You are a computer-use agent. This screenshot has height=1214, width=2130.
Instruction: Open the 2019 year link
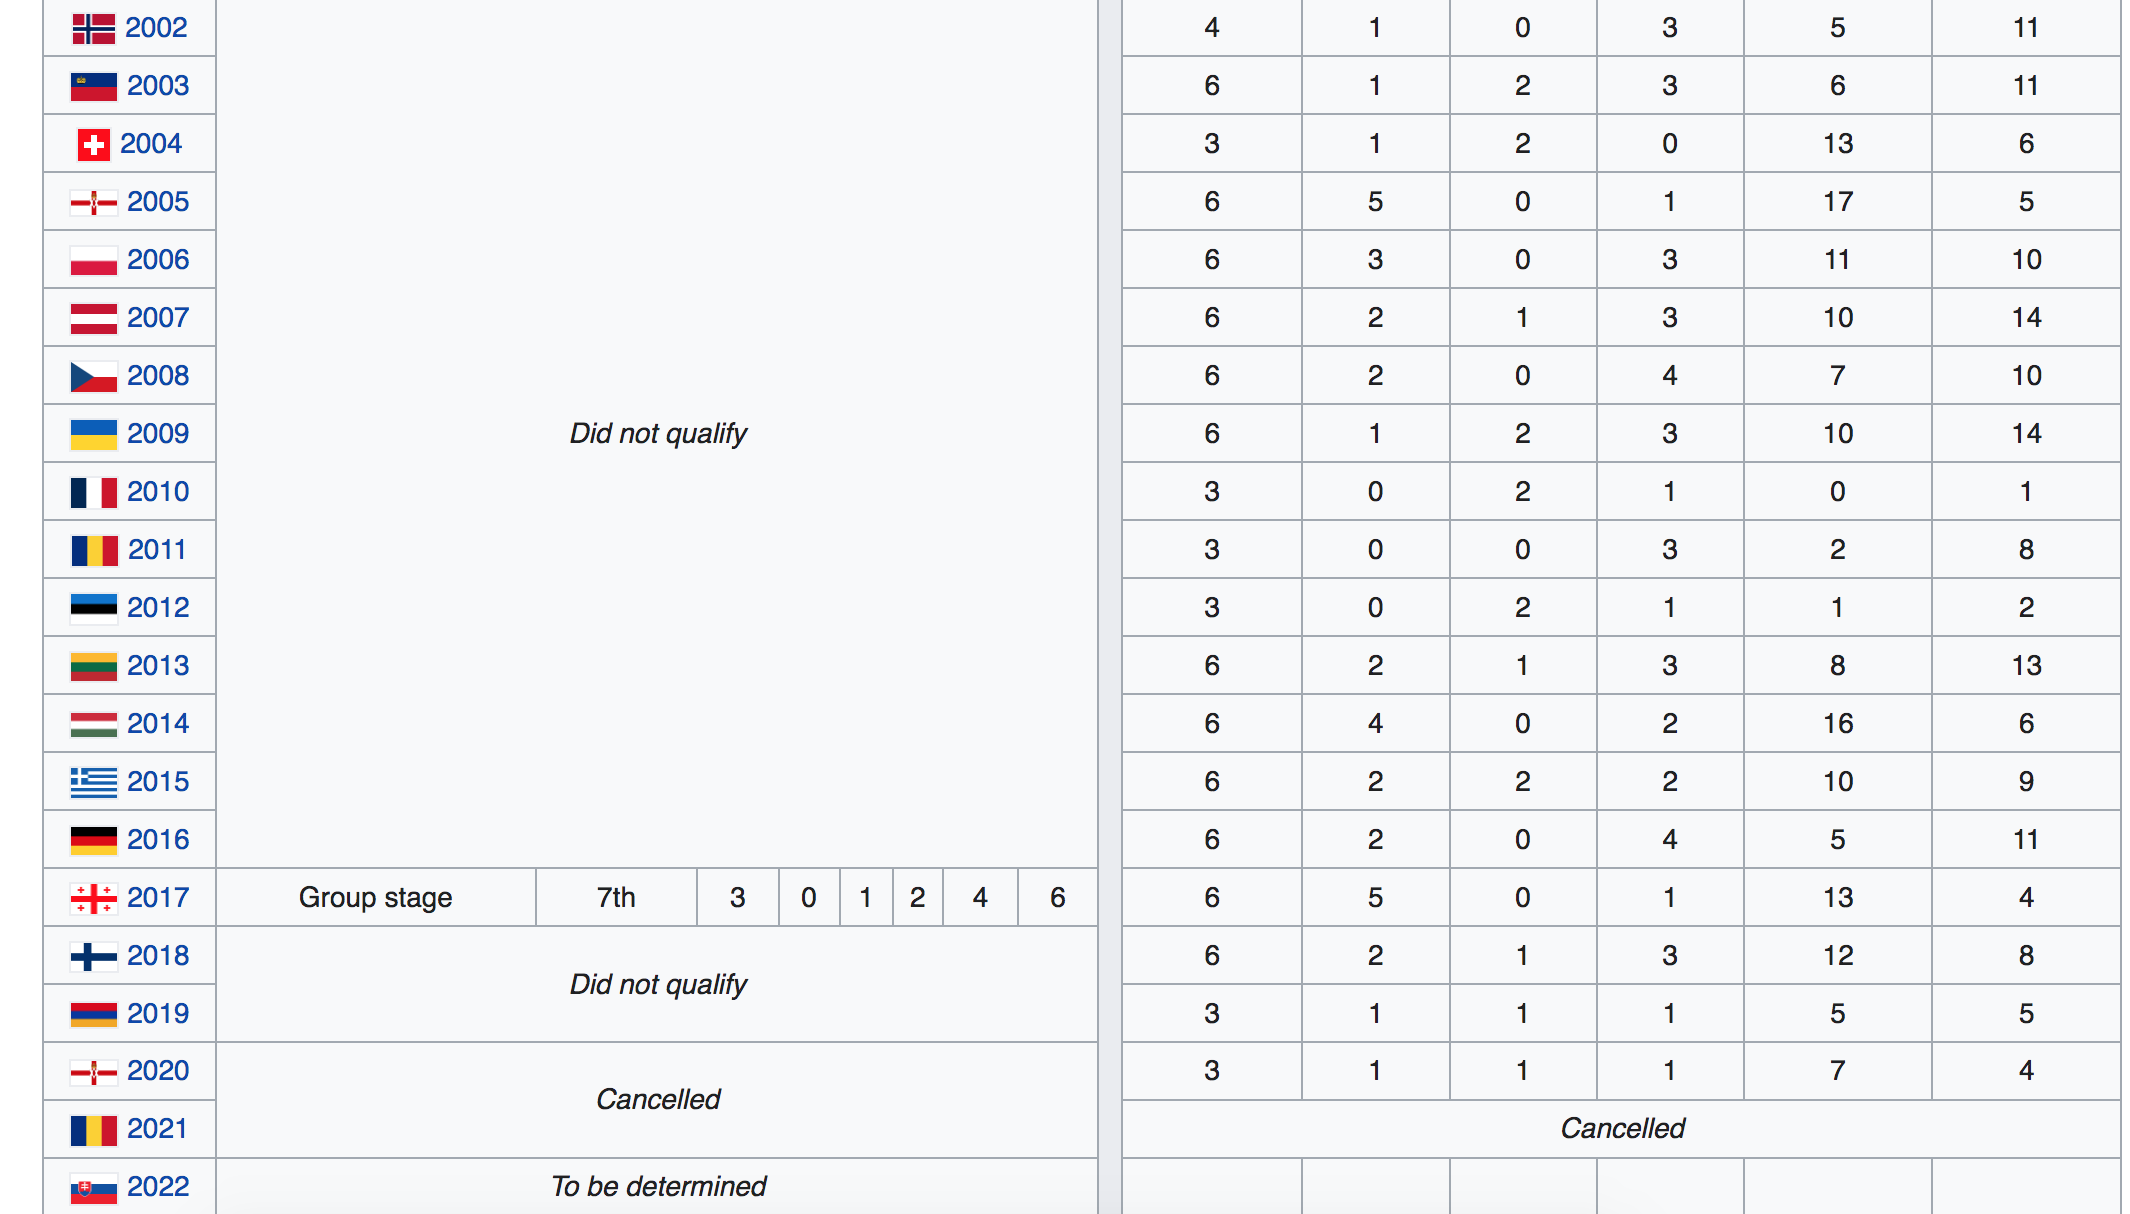(x=158, y=1014)
